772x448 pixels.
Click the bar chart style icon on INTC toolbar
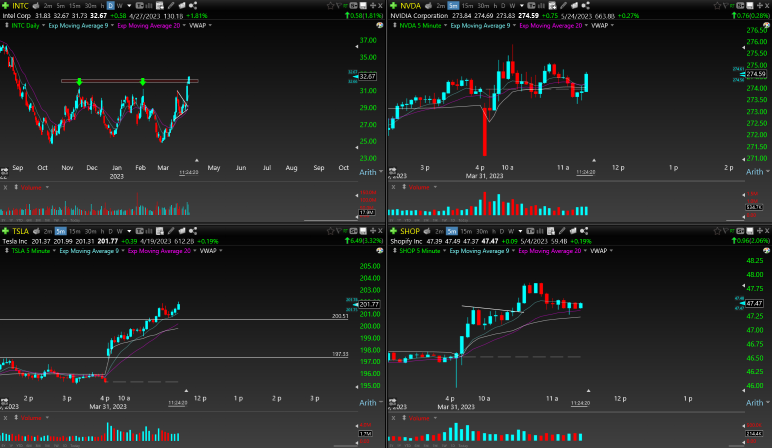pyautogui.click(x=149, y=5)
